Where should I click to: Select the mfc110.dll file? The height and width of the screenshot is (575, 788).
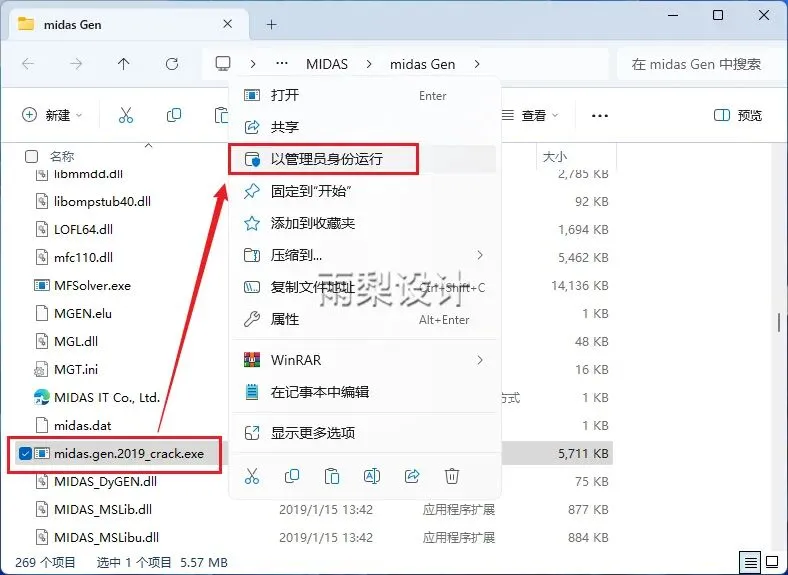coord(83,257)
